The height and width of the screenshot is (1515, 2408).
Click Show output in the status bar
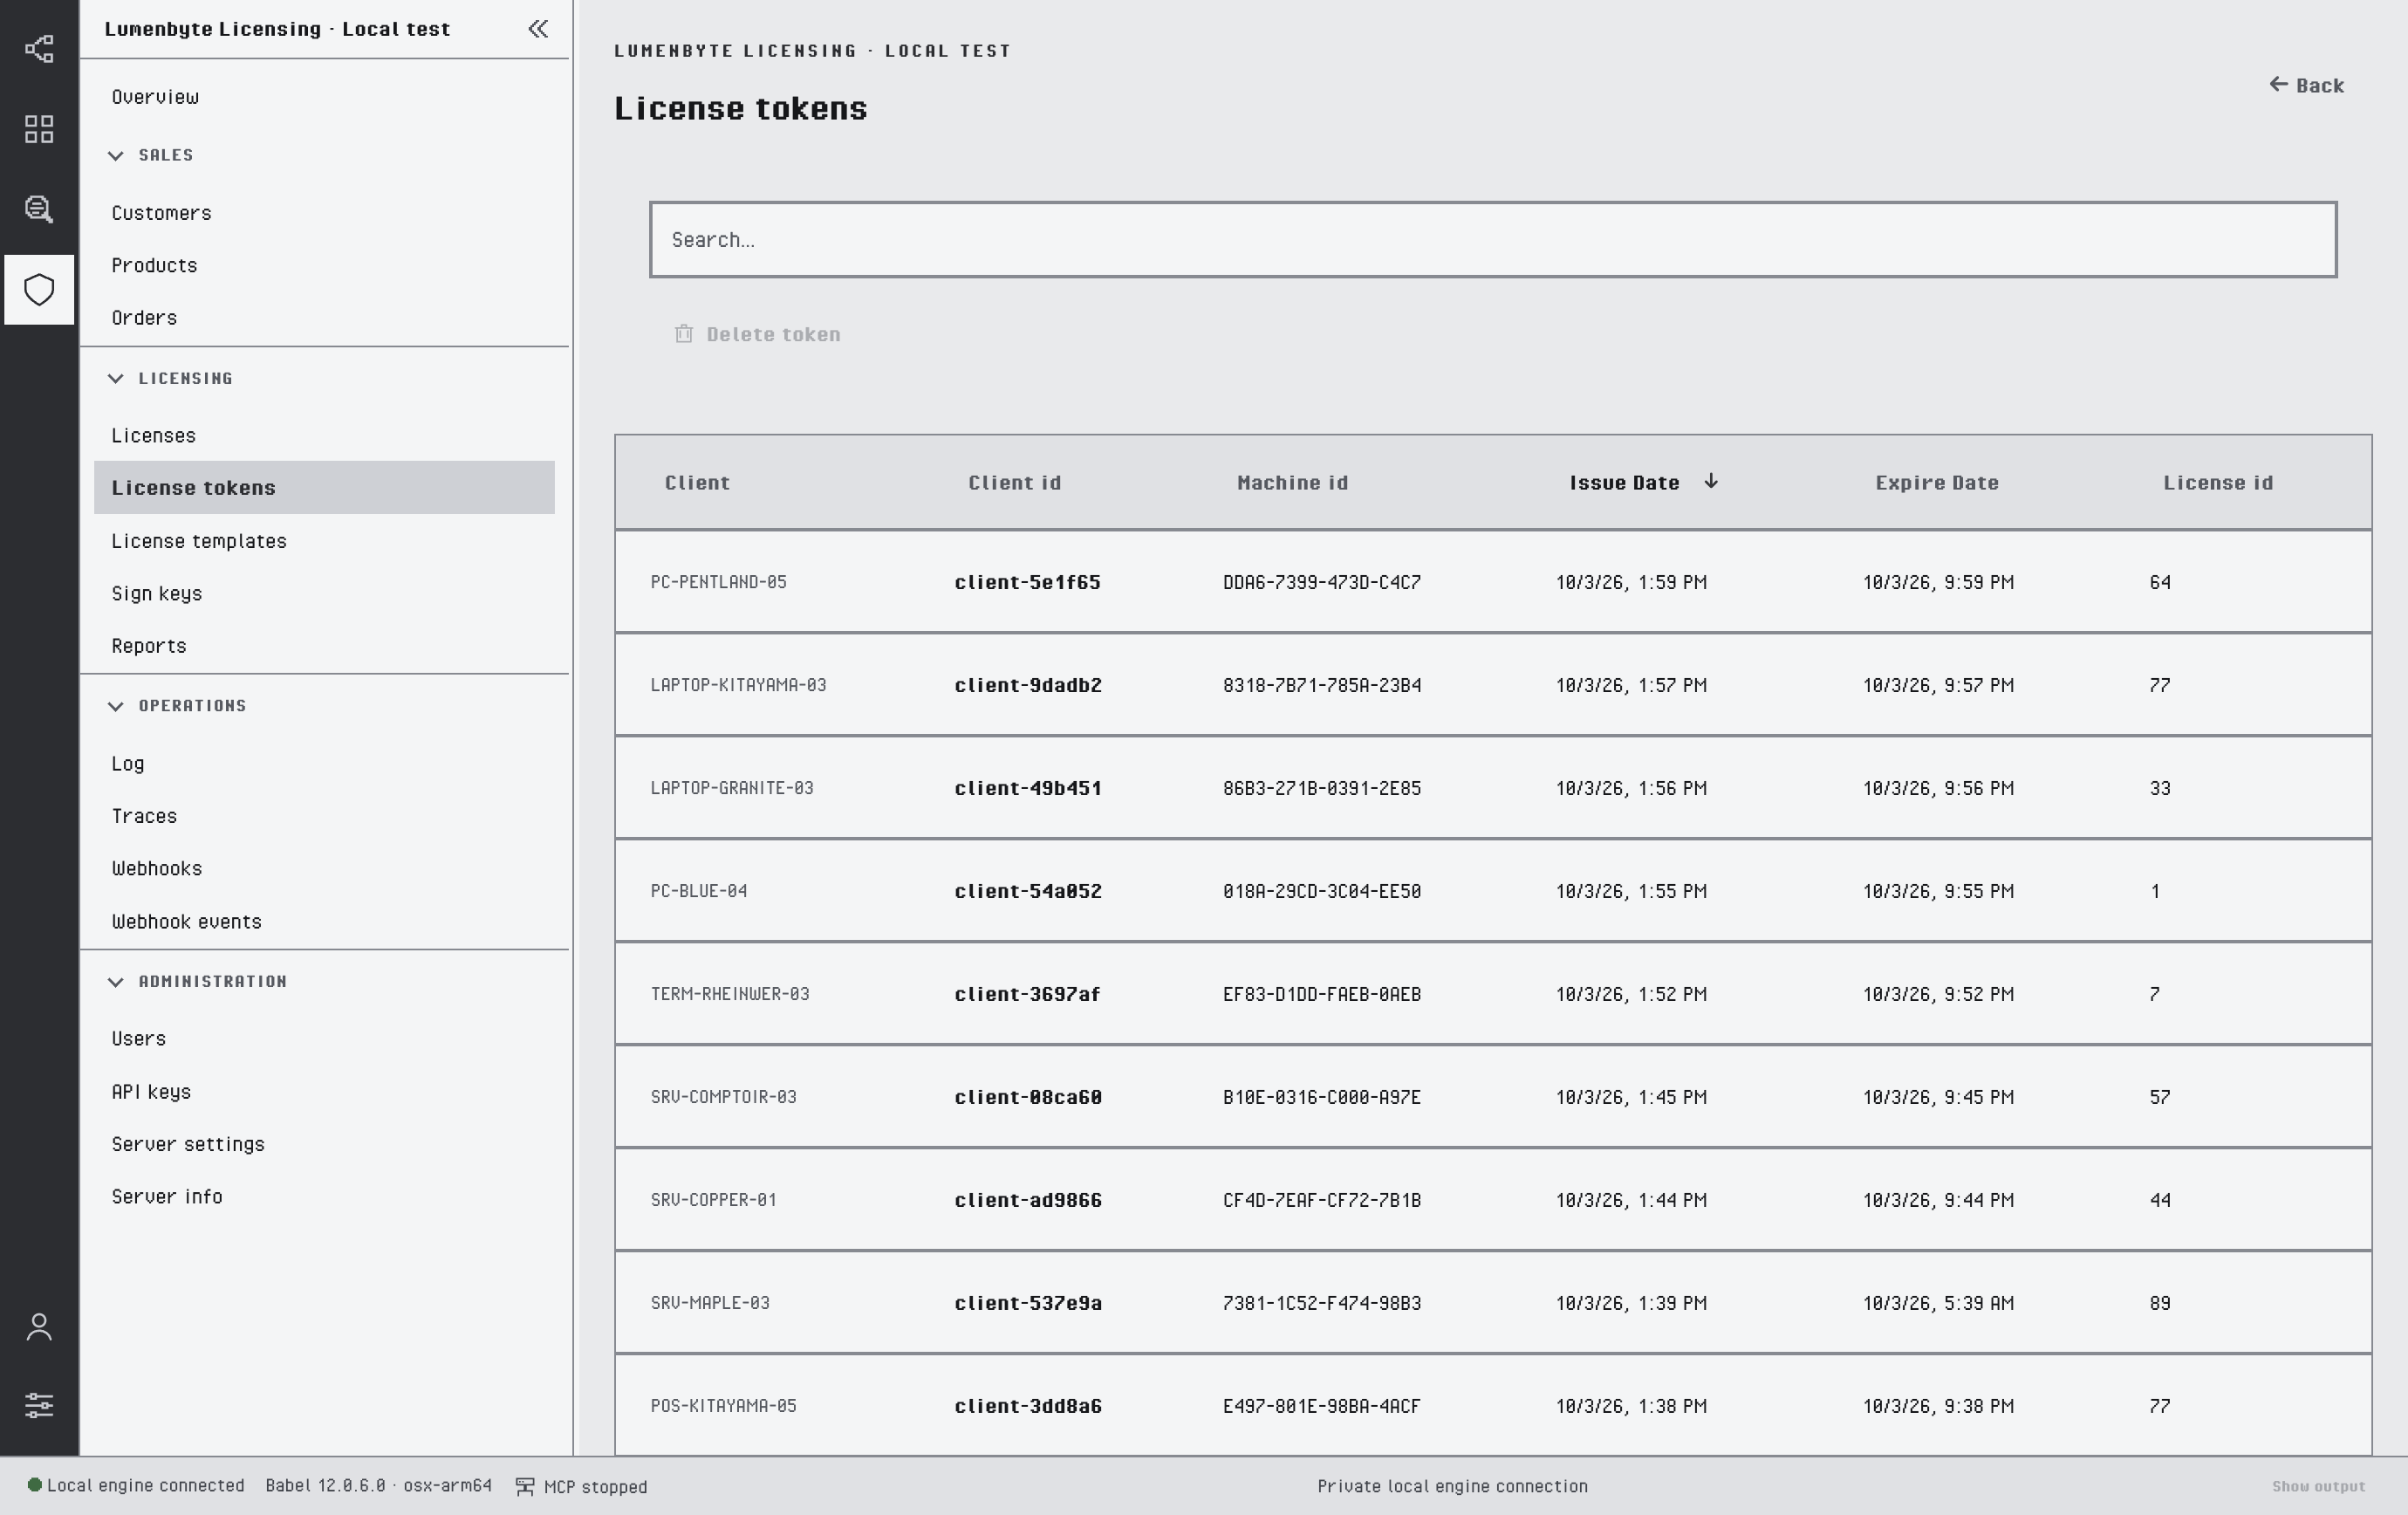coord(2318,1487)
